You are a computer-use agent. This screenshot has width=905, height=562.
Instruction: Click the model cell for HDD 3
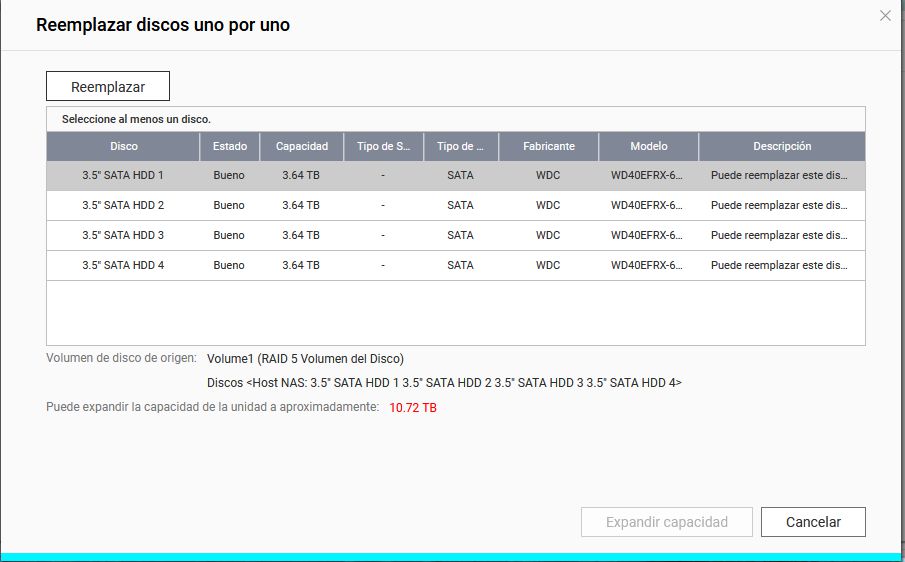click(x=647, y=235)
